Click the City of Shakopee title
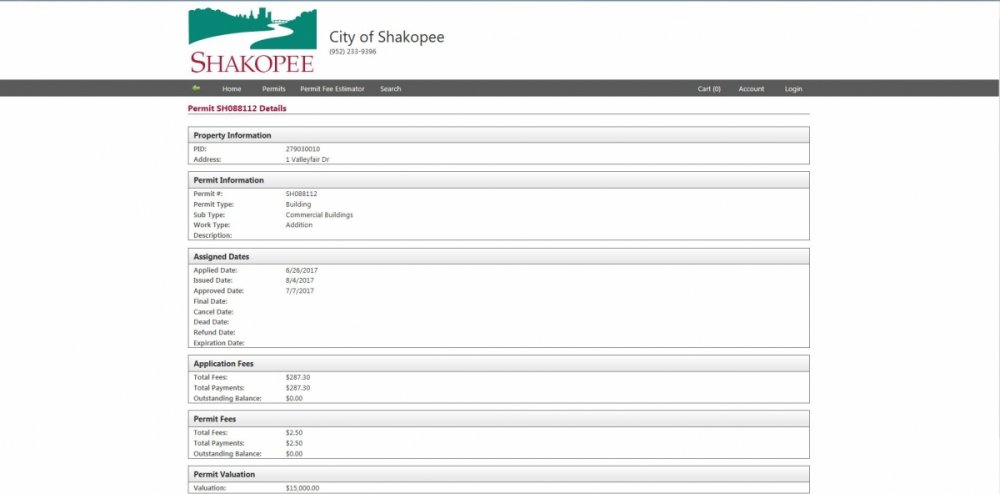The width and height of the screenshot is (1000, 494). pos(386,37)
